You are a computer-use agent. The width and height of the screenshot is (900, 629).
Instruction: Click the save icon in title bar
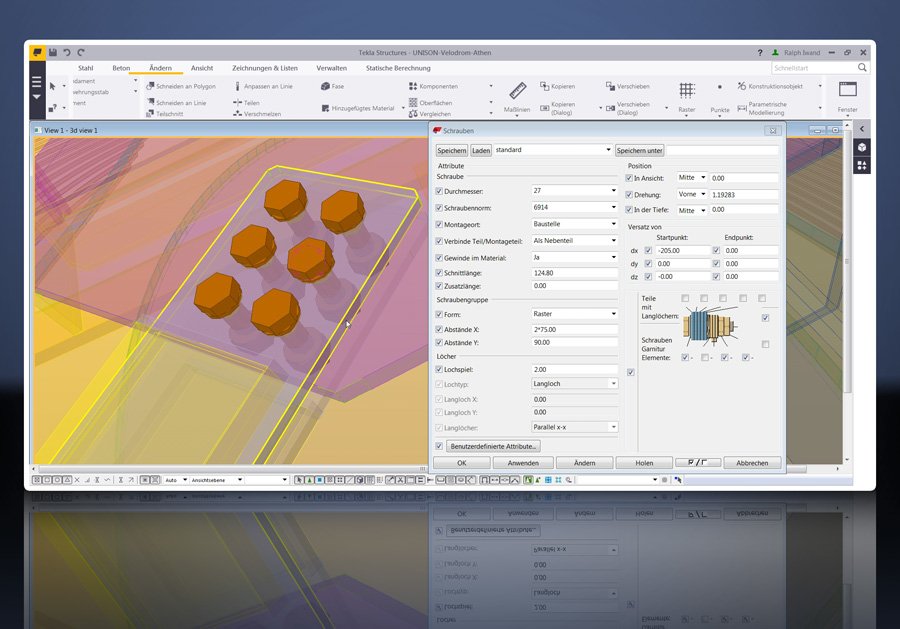53,51
